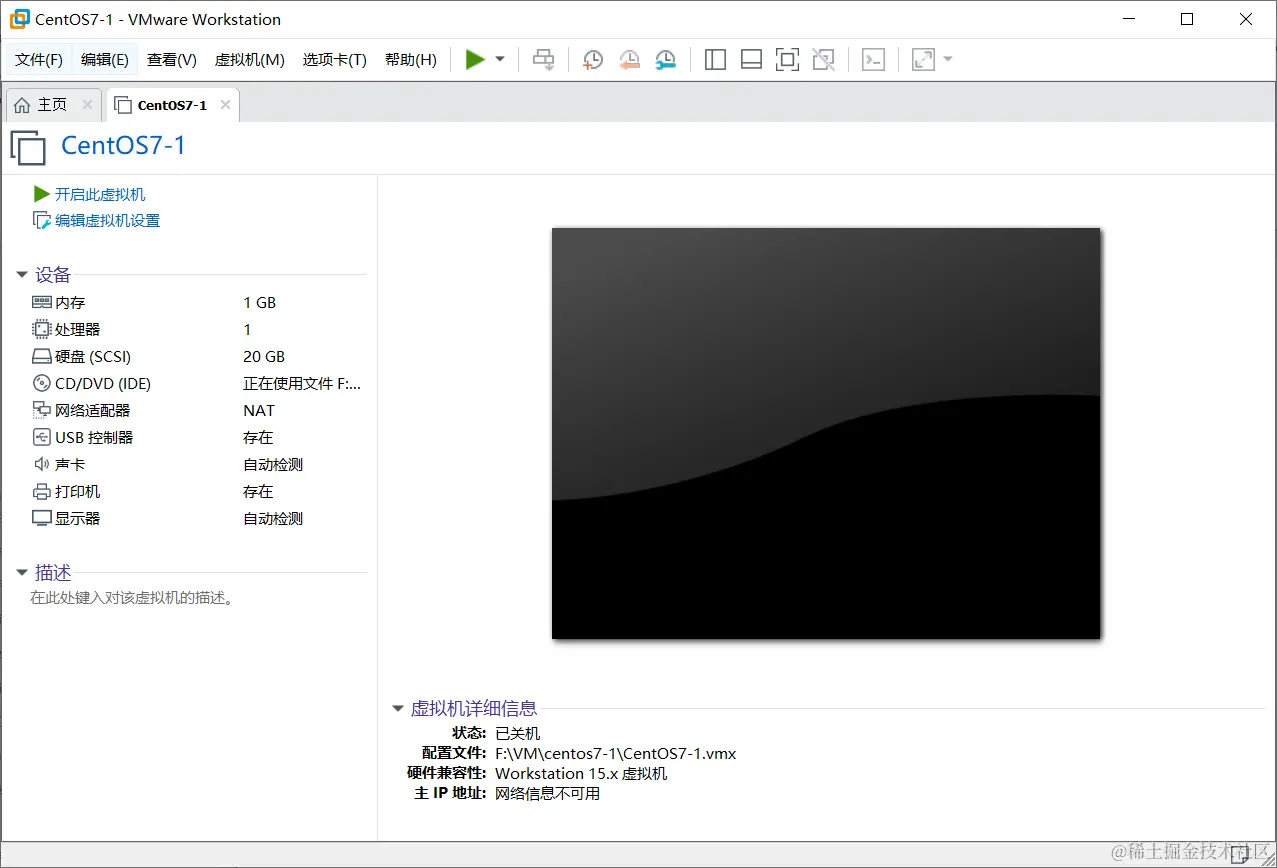1277x868 pixels.
Task: Click the processor chip icon
Action: coord(41,329)
